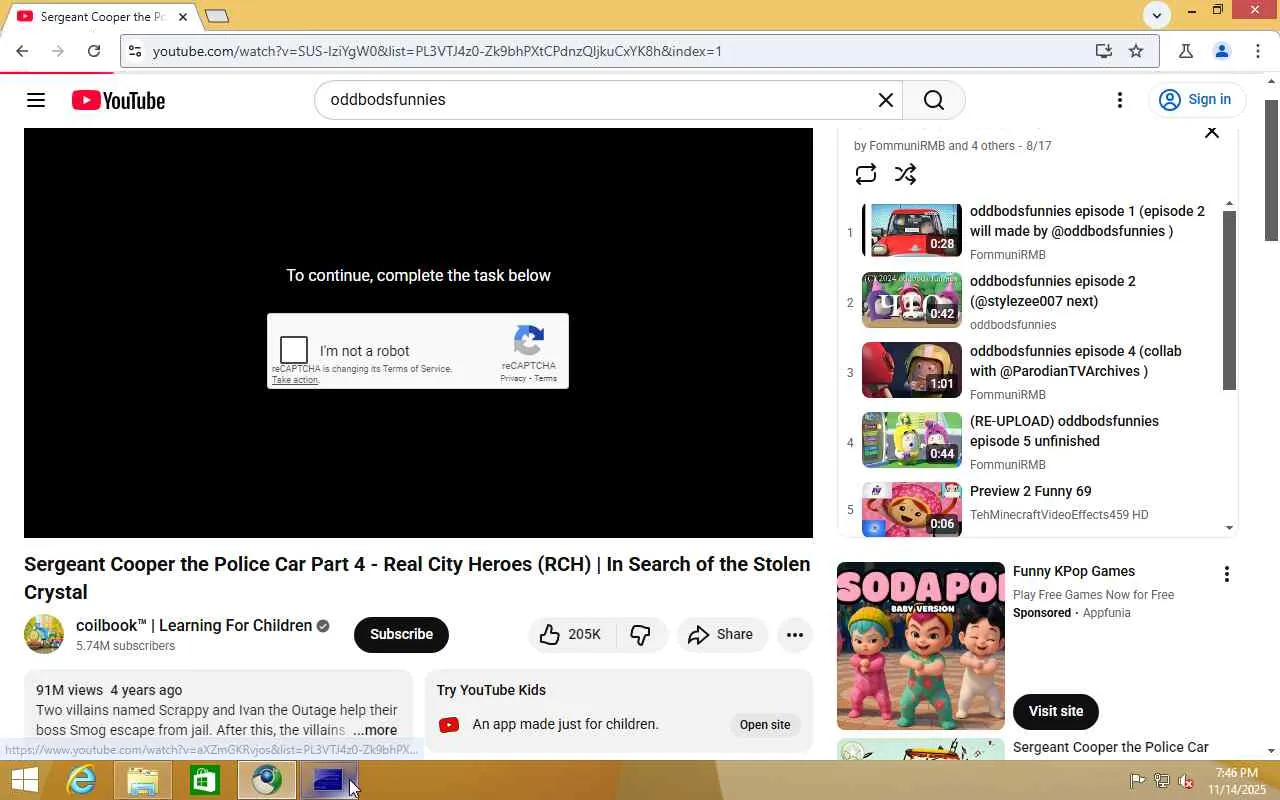Open (RE-UPLOAD) oddbodsfunnies episode 5 title
Viewport: 1280px width, 800px height.
(x=1064, y=431)
